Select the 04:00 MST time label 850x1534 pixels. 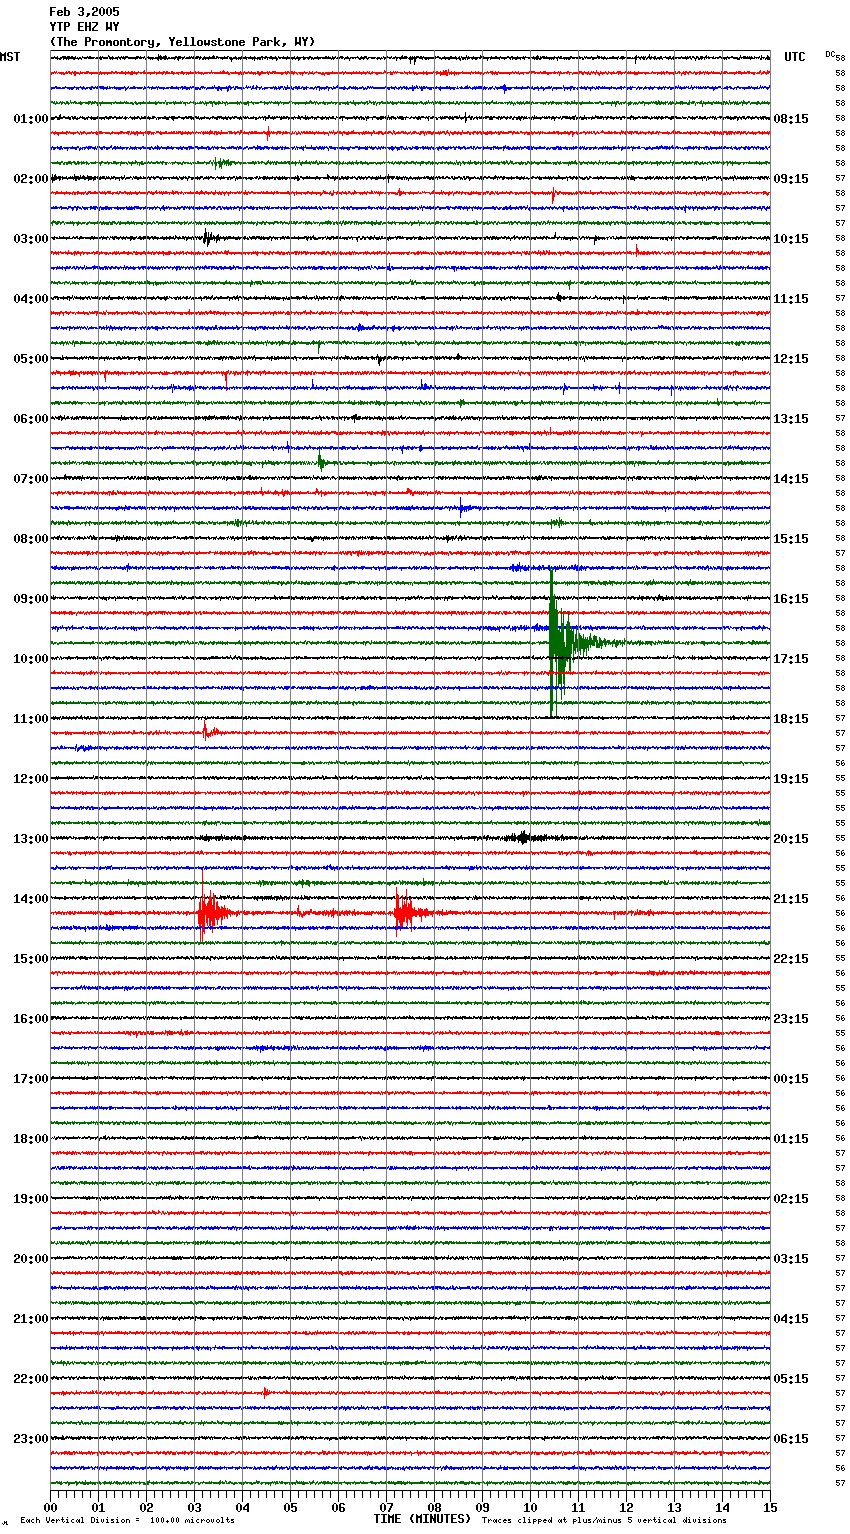click(31, 299)
